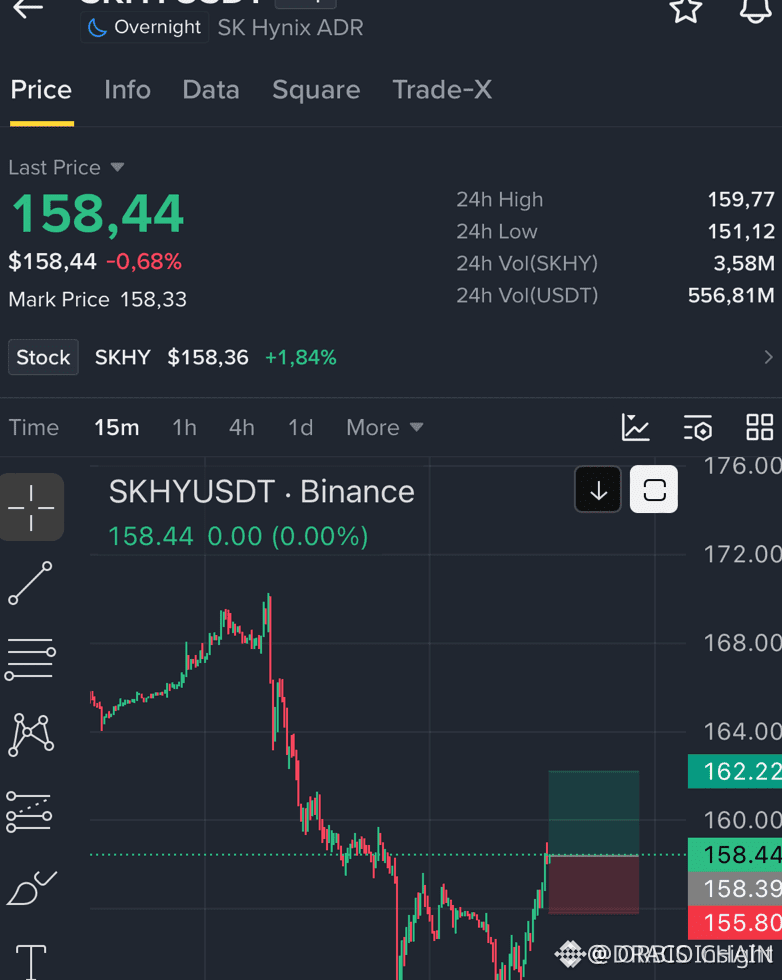Go back using the arrow icon
Screen dimensions: 782x980
pos(28,9)
